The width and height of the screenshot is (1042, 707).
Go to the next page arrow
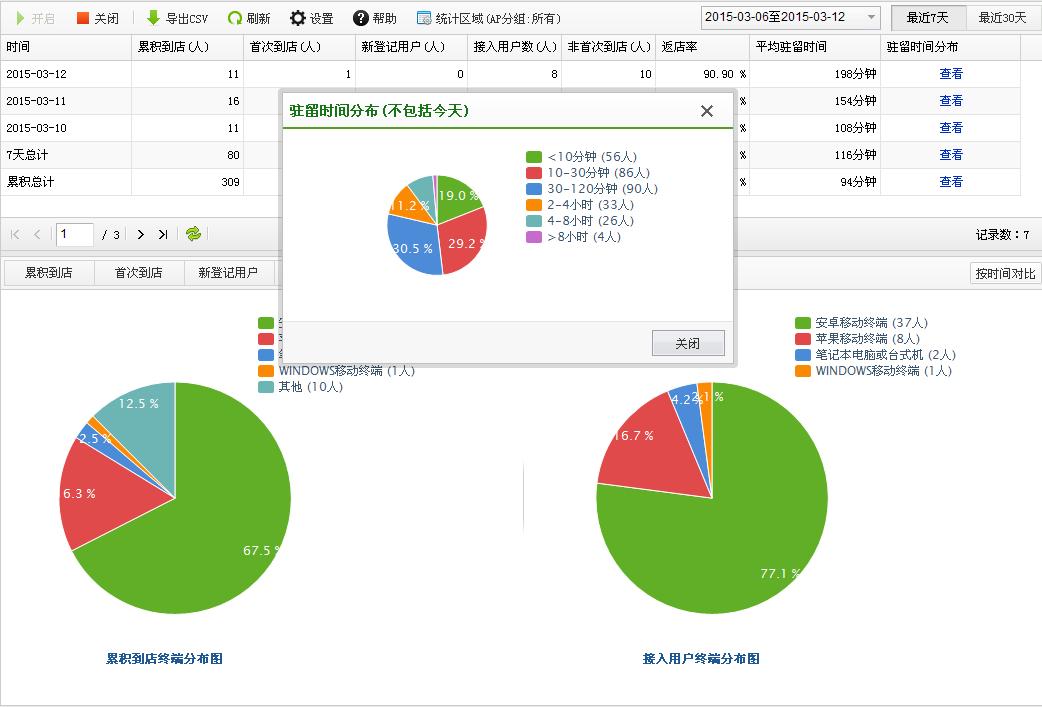pyautogui.click(x=140, y=234)
